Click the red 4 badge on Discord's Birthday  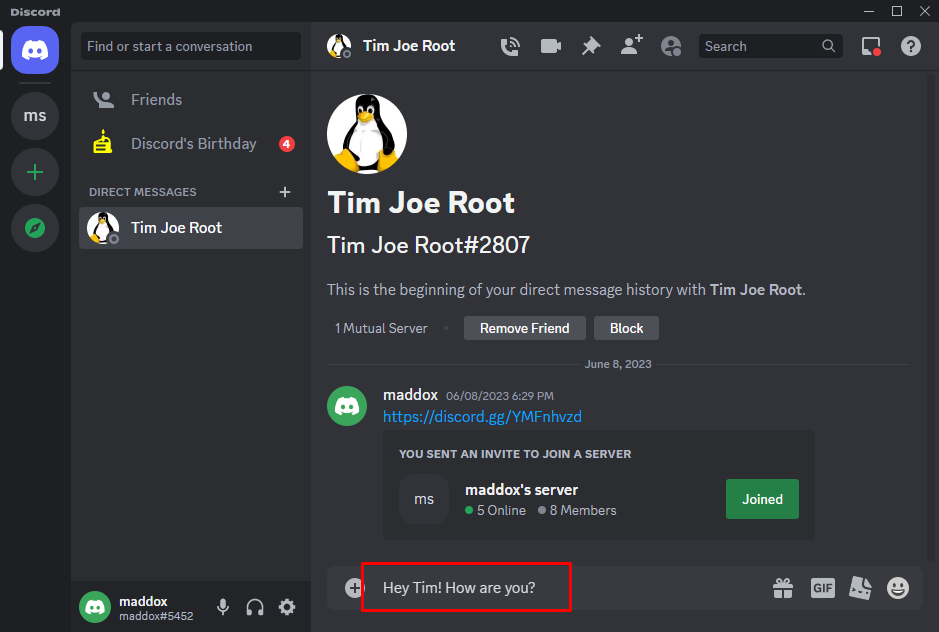click(x=287, y=144)
